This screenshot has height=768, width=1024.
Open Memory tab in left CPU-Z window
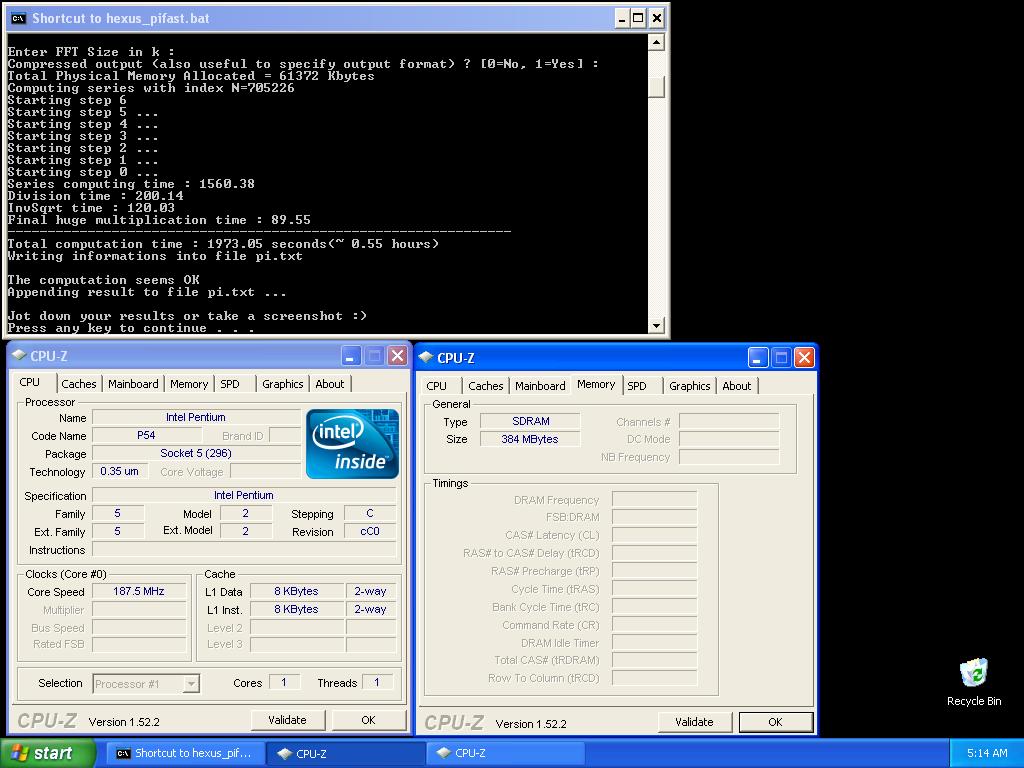click(x=189, y=384)
